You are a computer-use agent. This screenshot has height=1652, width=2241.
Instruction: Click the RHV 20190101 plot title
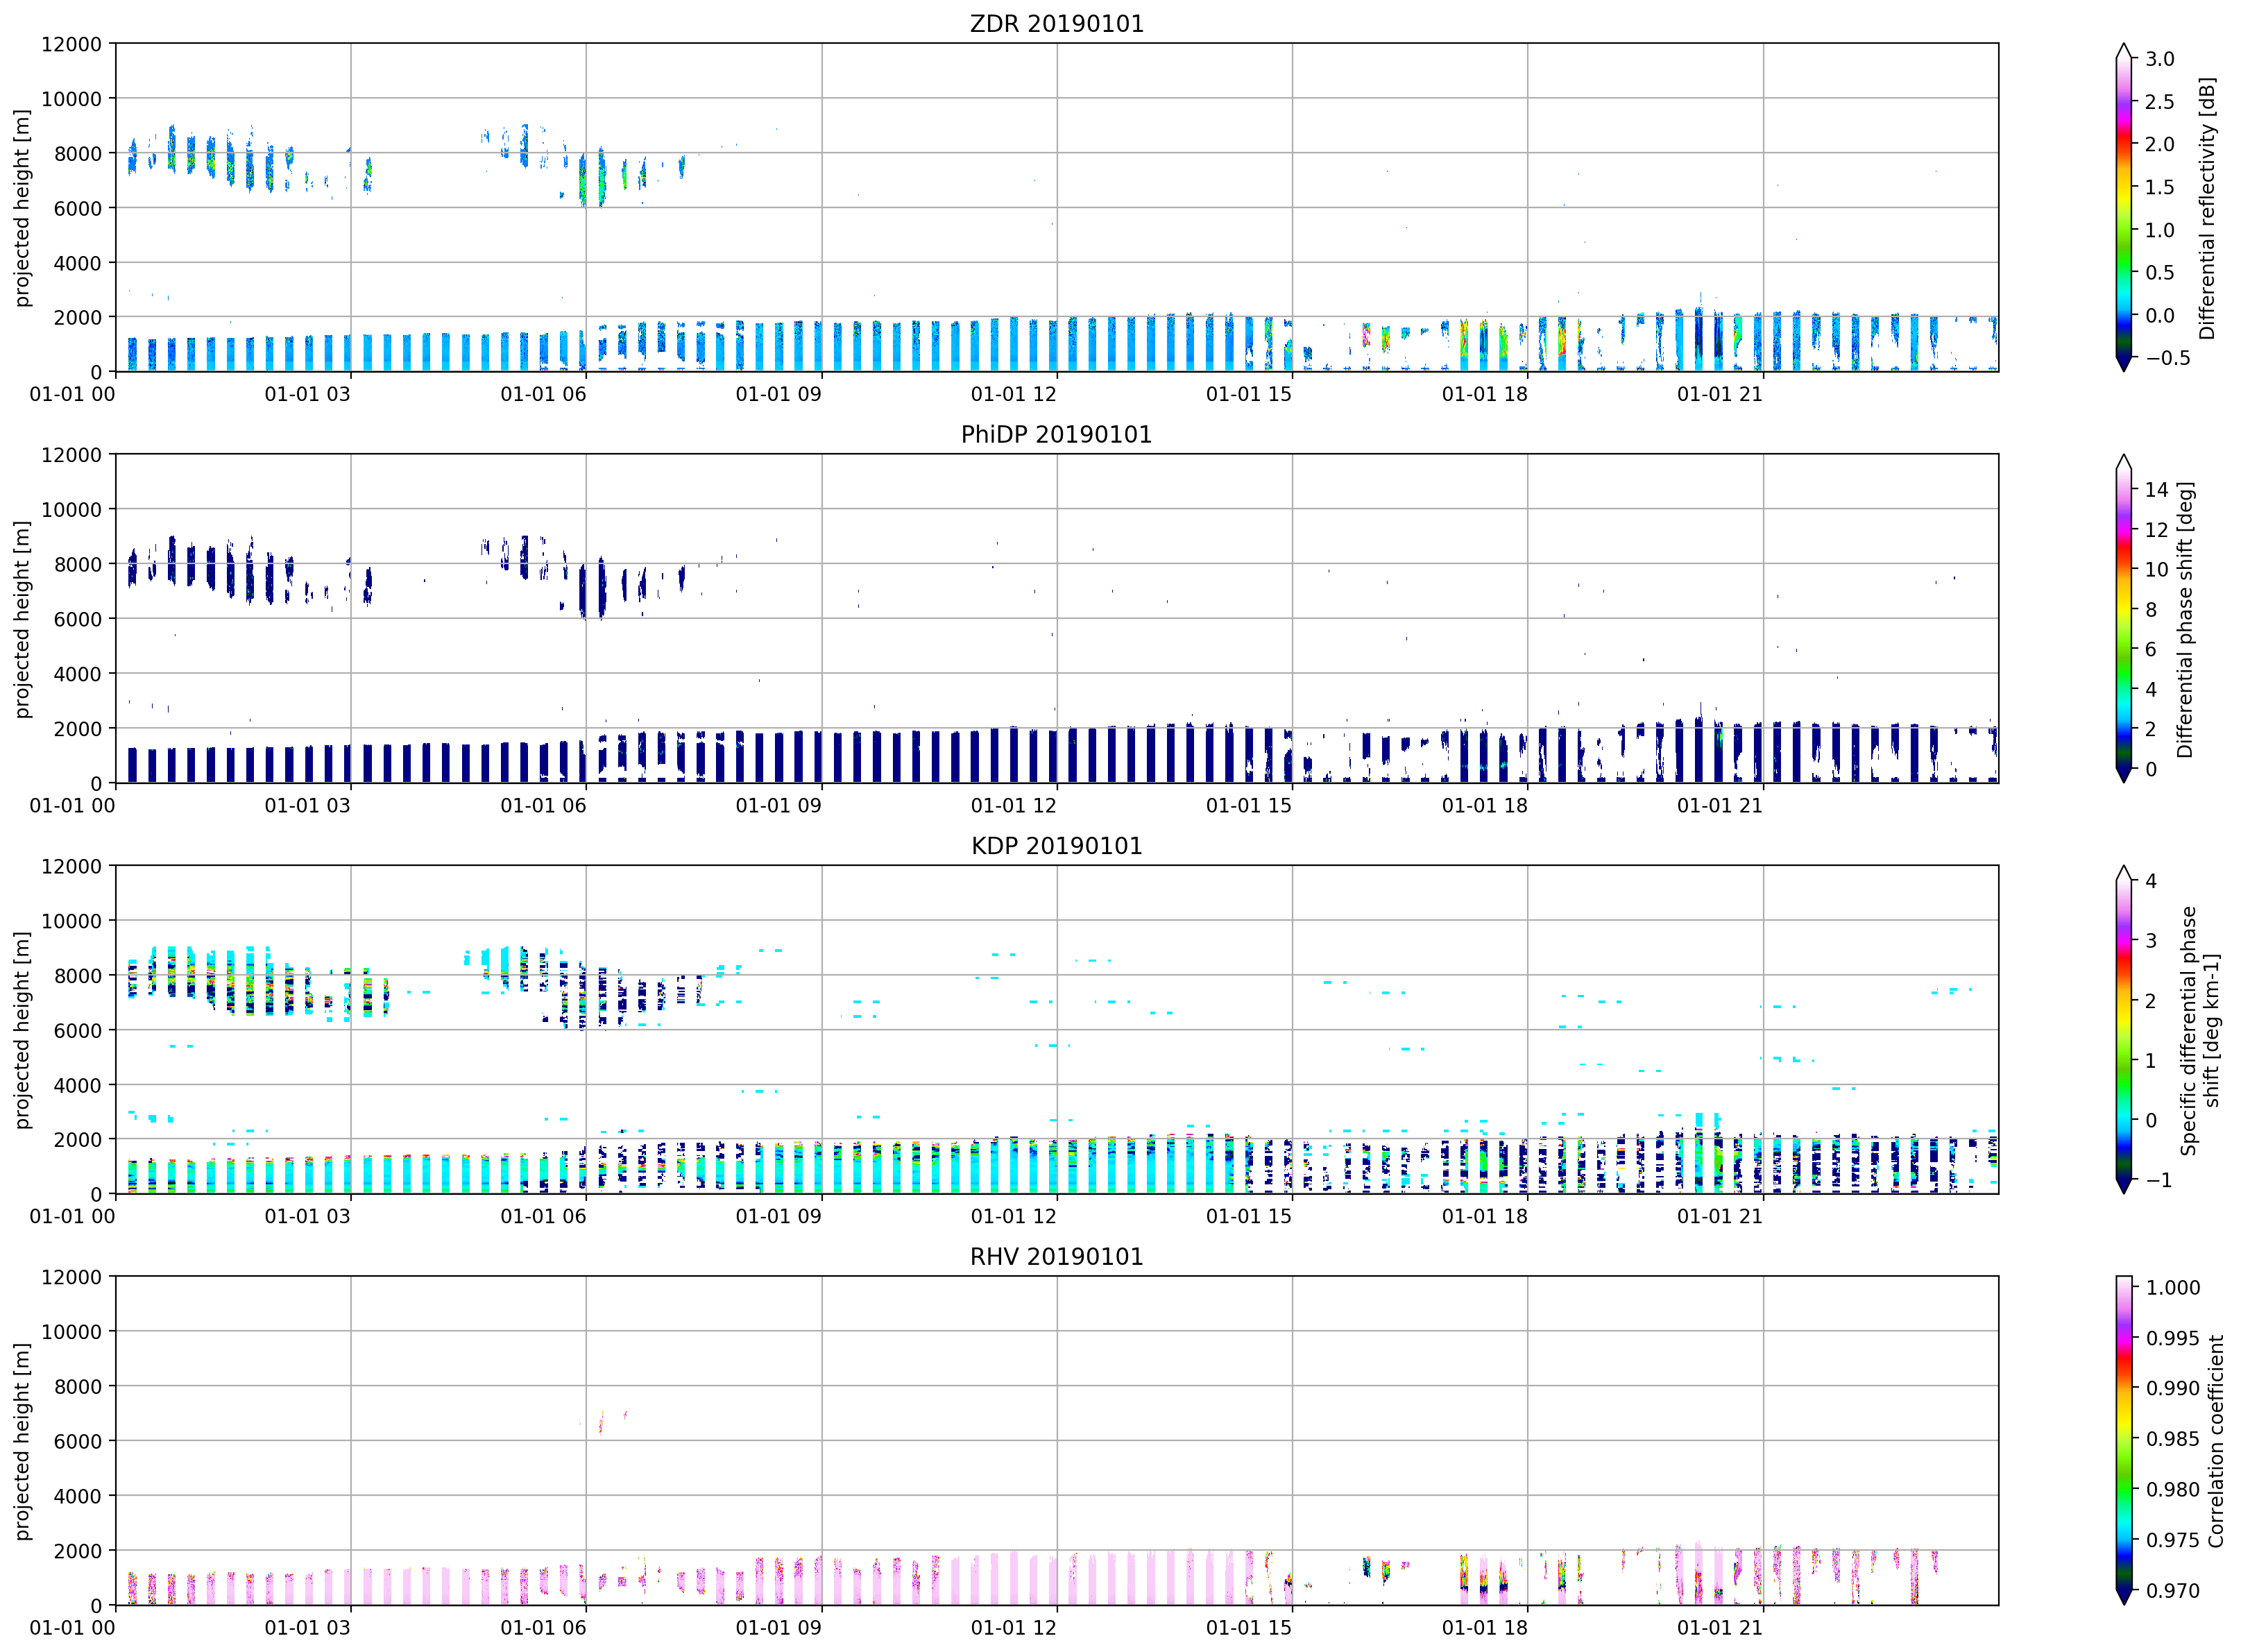click(x=1056, y=1256)
